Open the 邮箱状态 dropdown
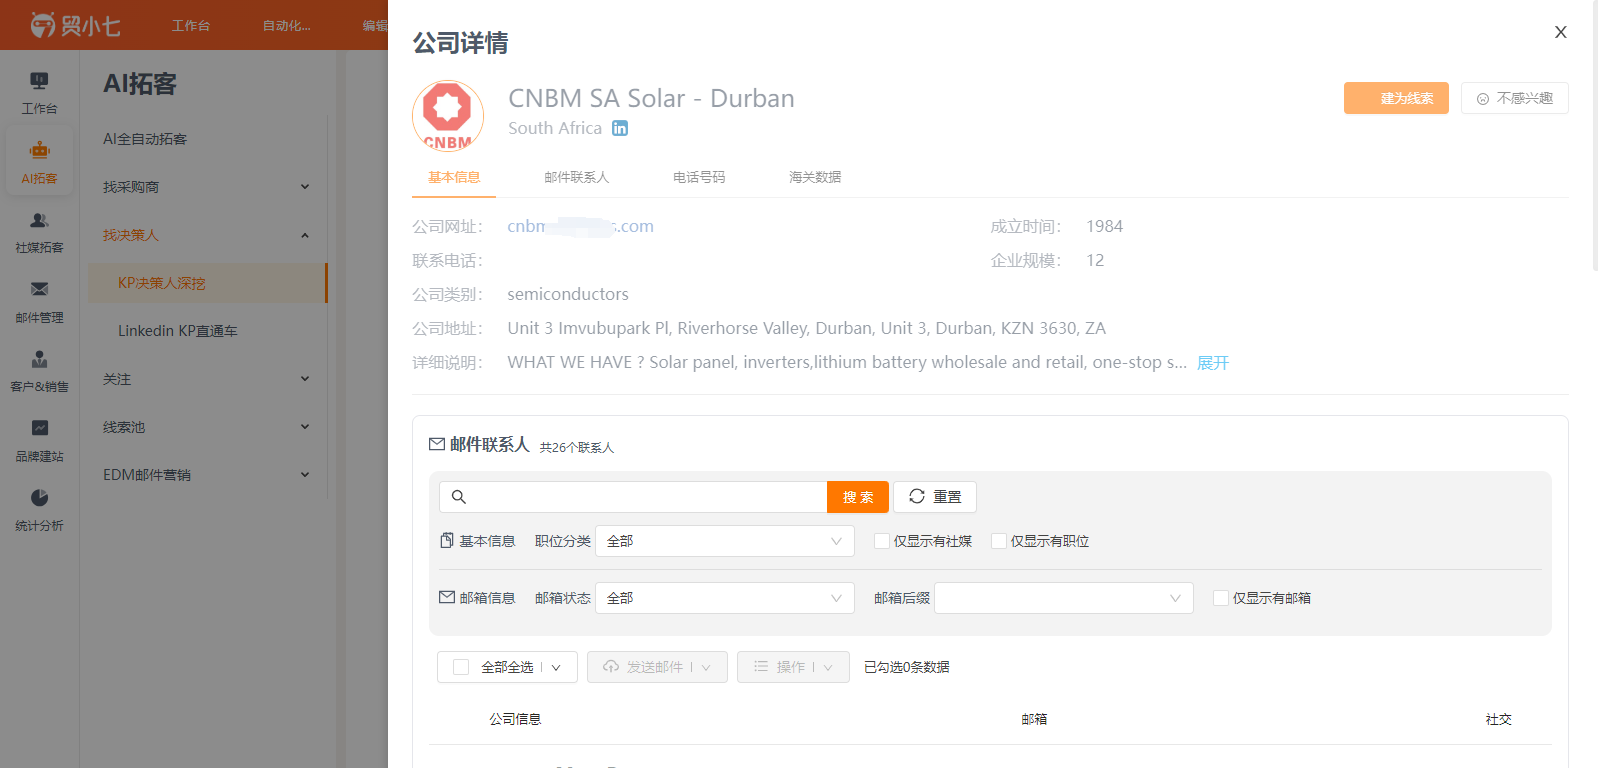1598x768 pixels. click(x=725, y=598)
